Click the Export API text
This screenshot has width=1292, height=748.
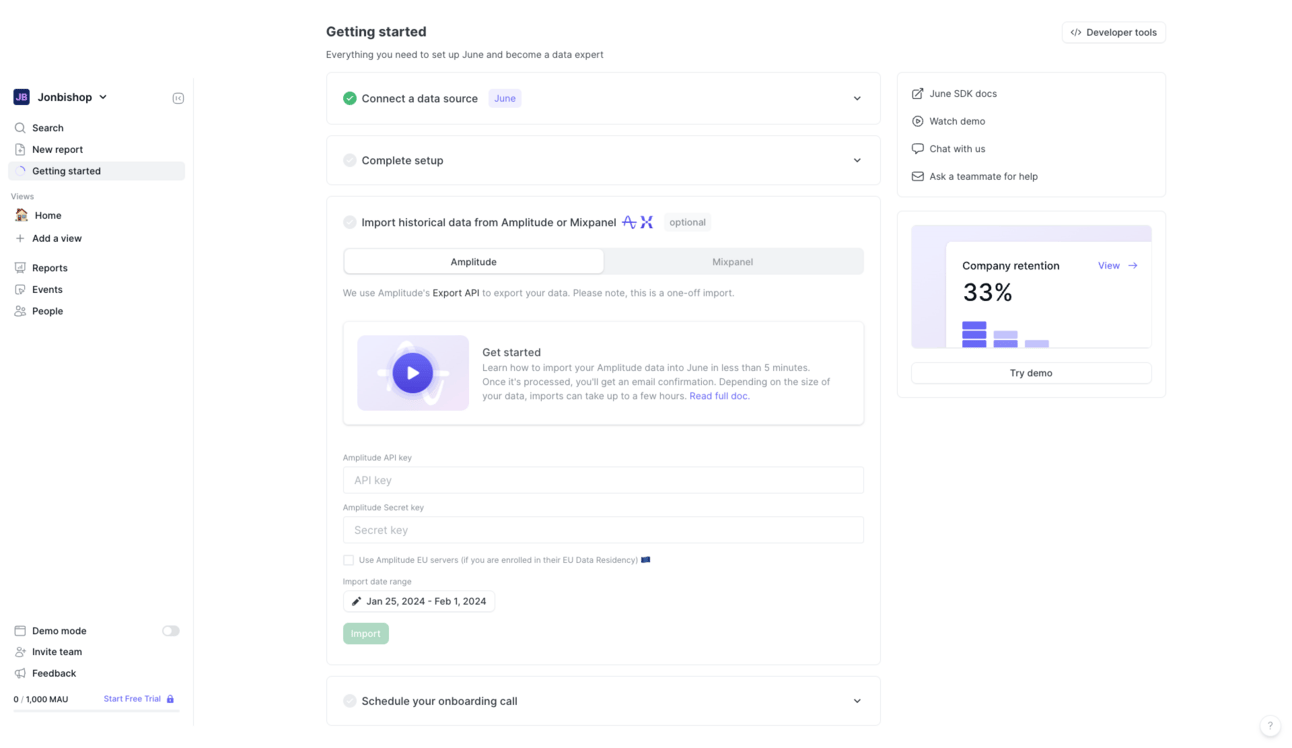coord(456,293)
